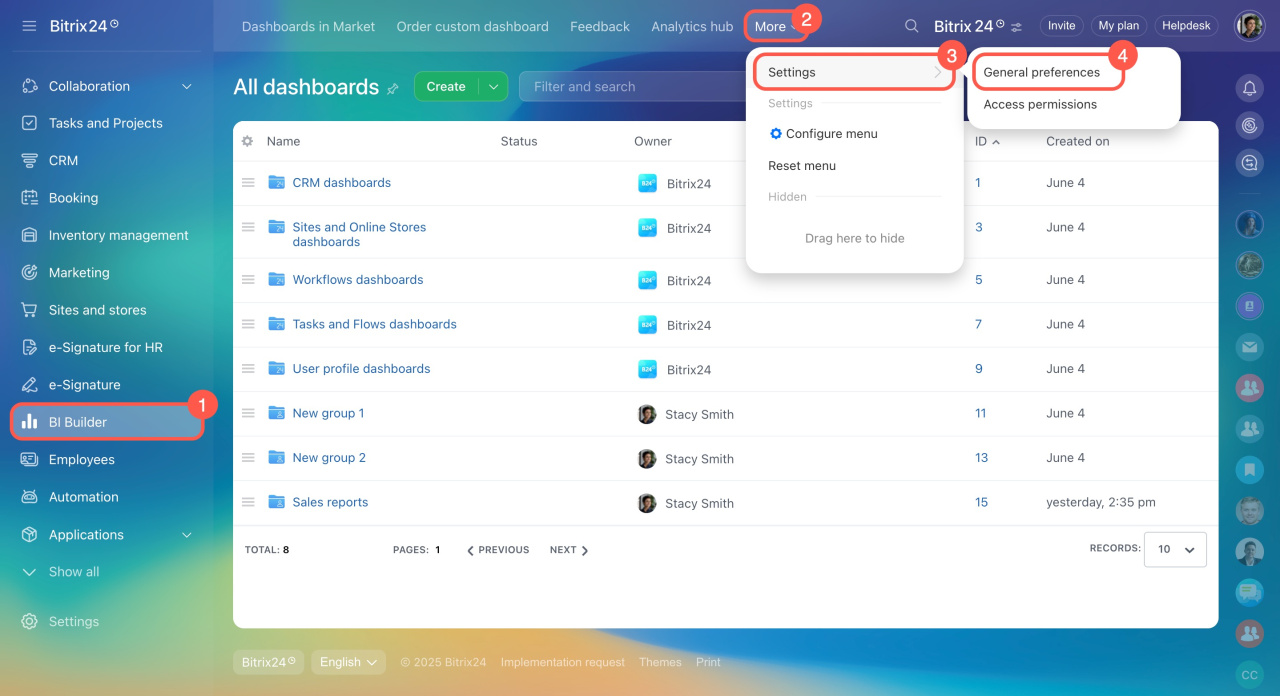The height and width of the screenshot is (696, 1280).
Task: Open the Dashboards in Market tab
Action: click(308, 26)
